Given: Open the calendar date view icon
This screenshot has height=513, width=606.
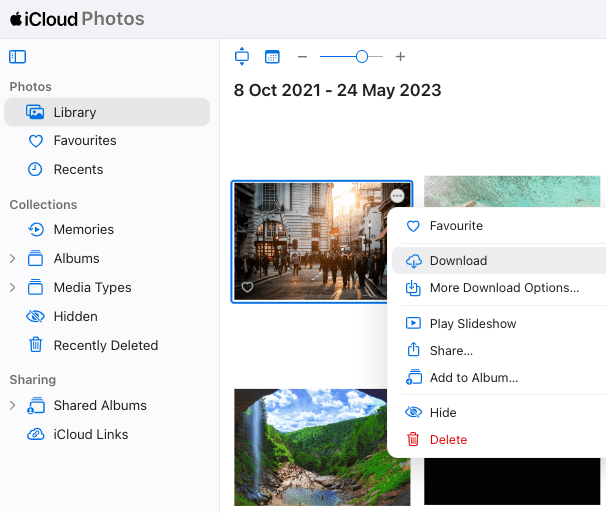Looking at the screenshot, I should [272, 57].
